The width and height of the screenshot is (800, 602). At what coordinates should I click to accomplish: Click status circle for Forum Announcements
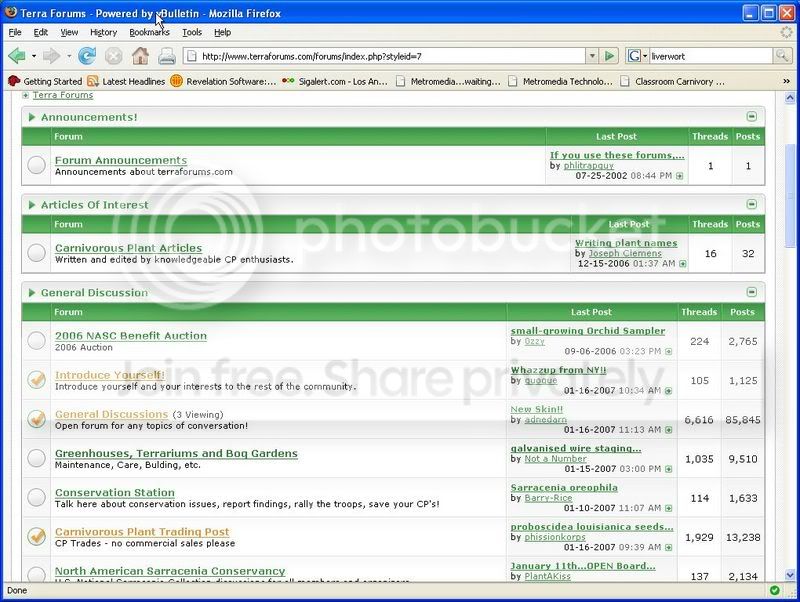click(x=36, y=165)
